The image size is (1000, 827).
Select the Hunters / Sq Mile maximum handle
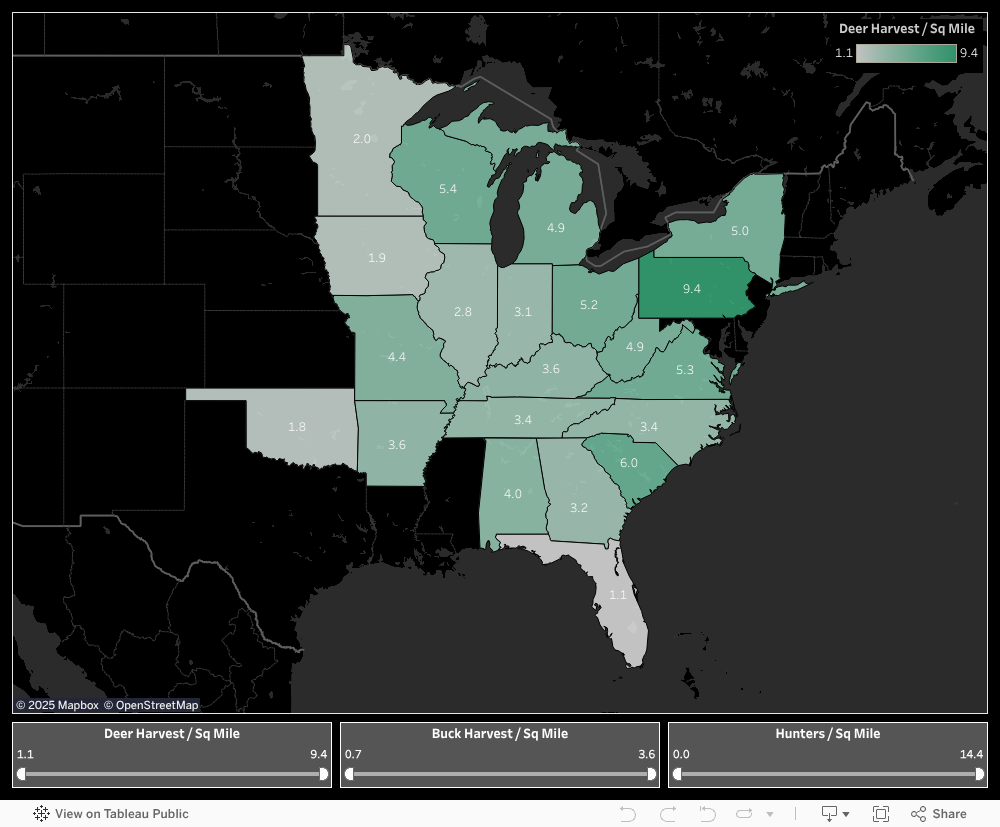pos(979,773)
